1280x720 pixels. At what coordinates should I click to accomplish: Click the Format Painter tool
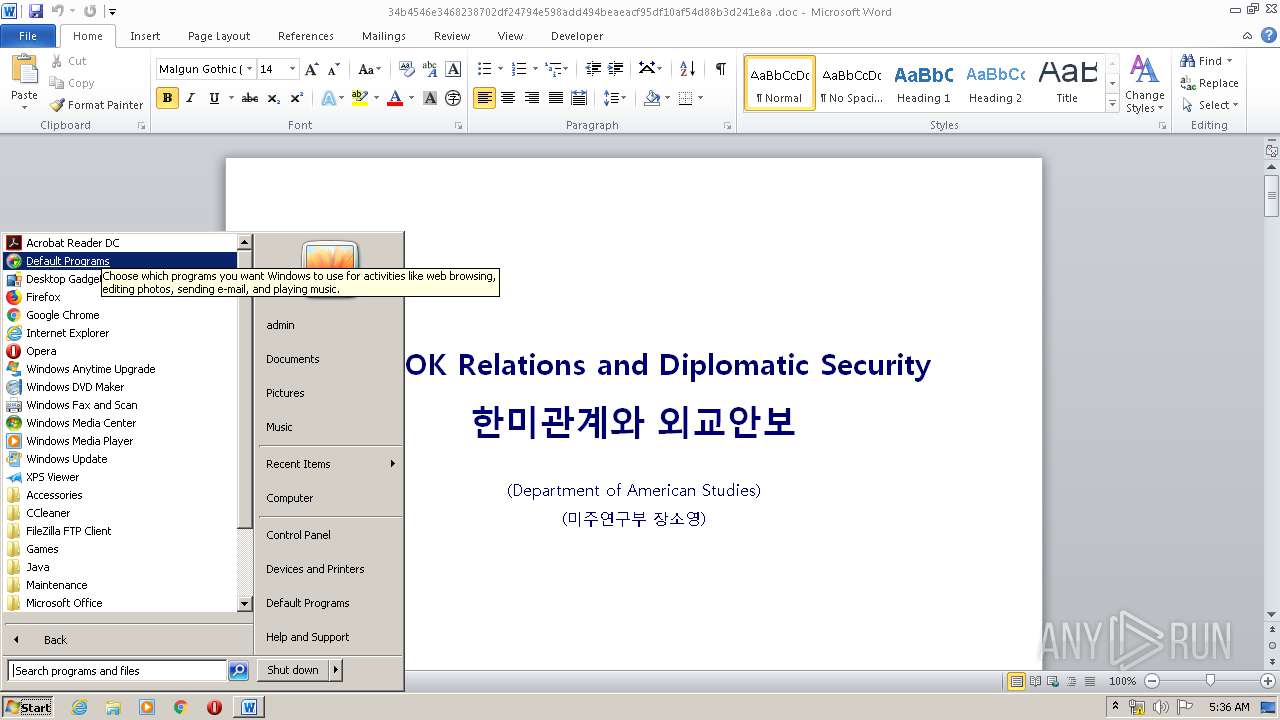click(97, 105)
